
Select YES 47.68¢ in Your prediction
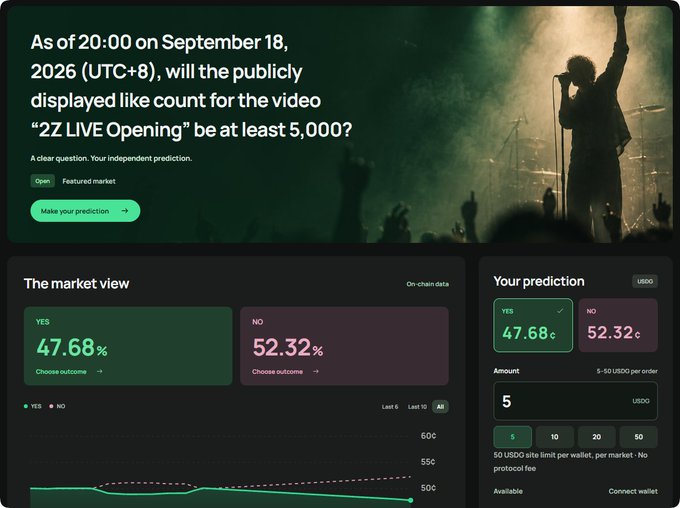tap(533, 325)
